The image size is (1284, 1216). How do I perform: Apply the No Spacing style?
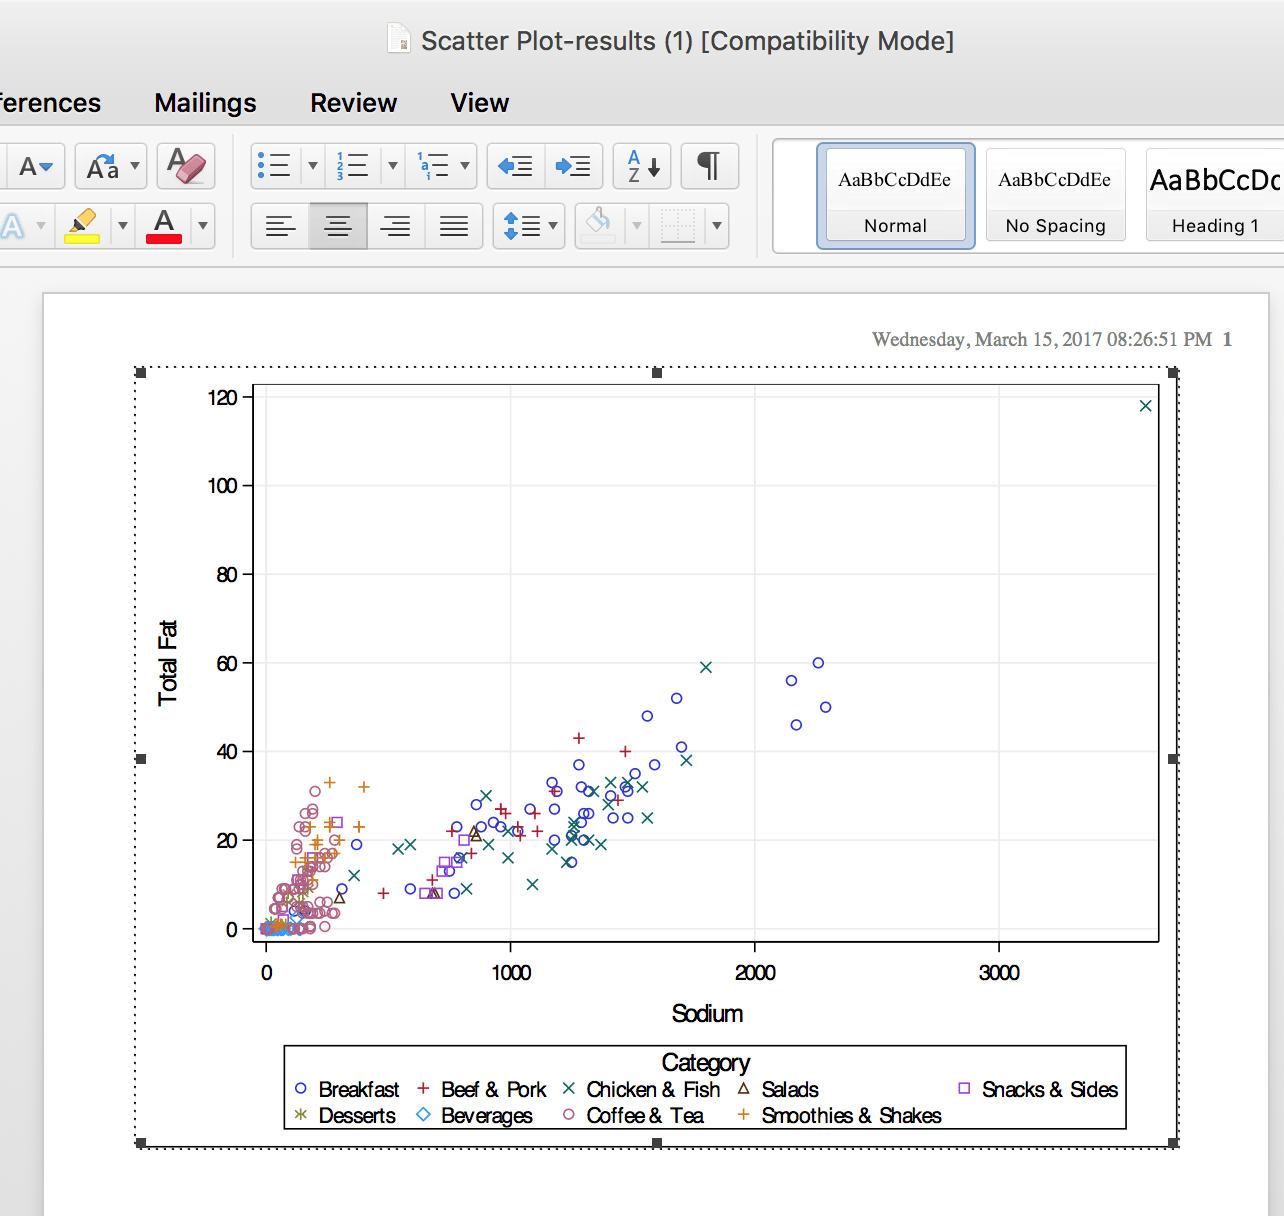click(1055, 196)
